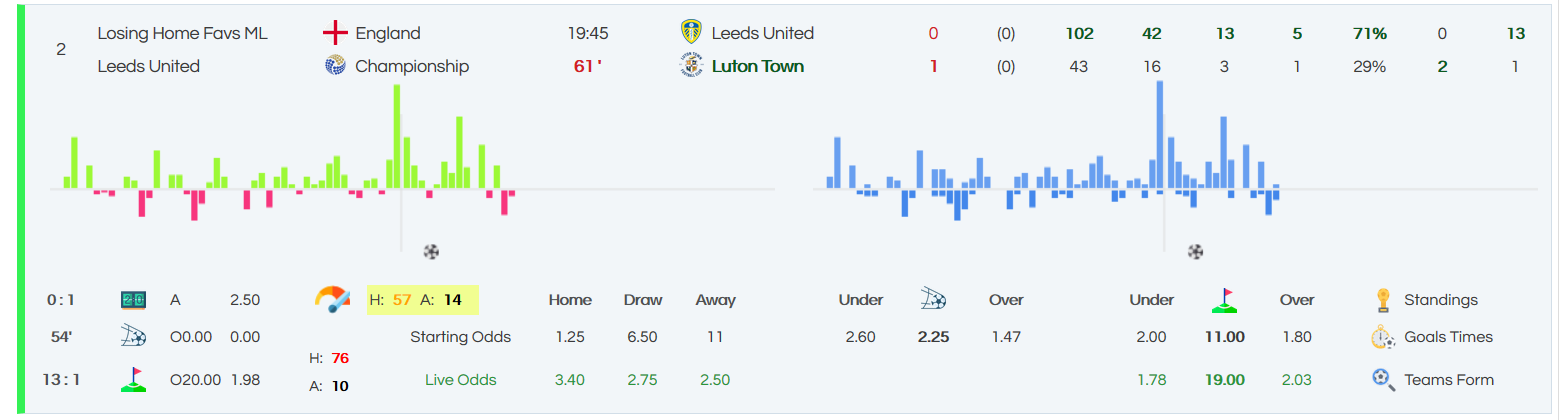Click the Luton Town club crest
The height and width of the screenshot is (420, 1560).
coord(690,66)
